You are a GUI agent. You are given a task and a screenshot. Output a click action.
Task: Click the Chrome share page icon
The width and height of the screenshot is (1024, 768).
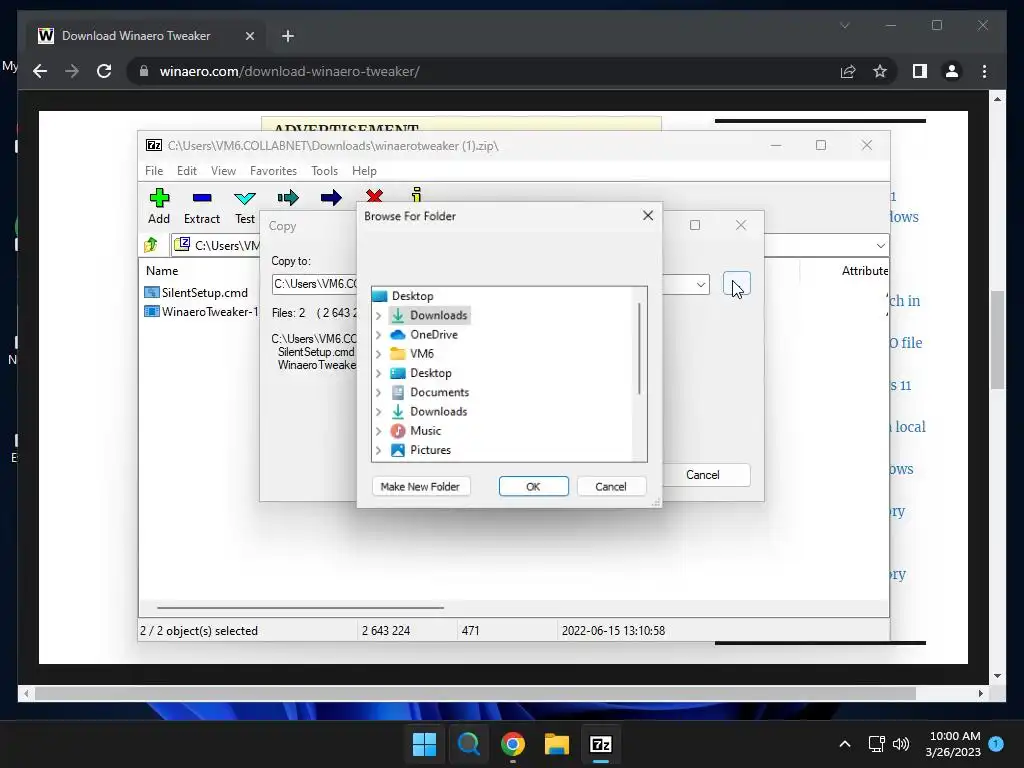[848, 71]
